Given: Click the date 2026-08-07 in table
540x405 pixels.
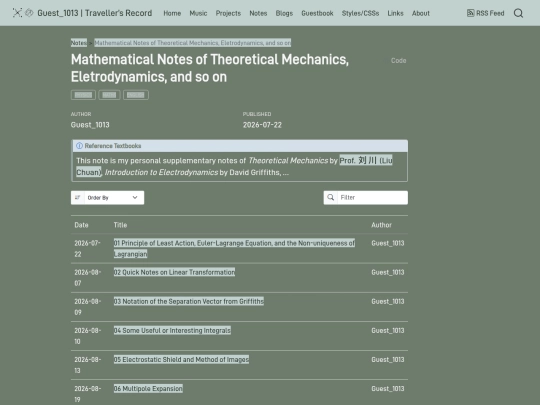Looking at the screenshot, I should [x=87, y=278].
